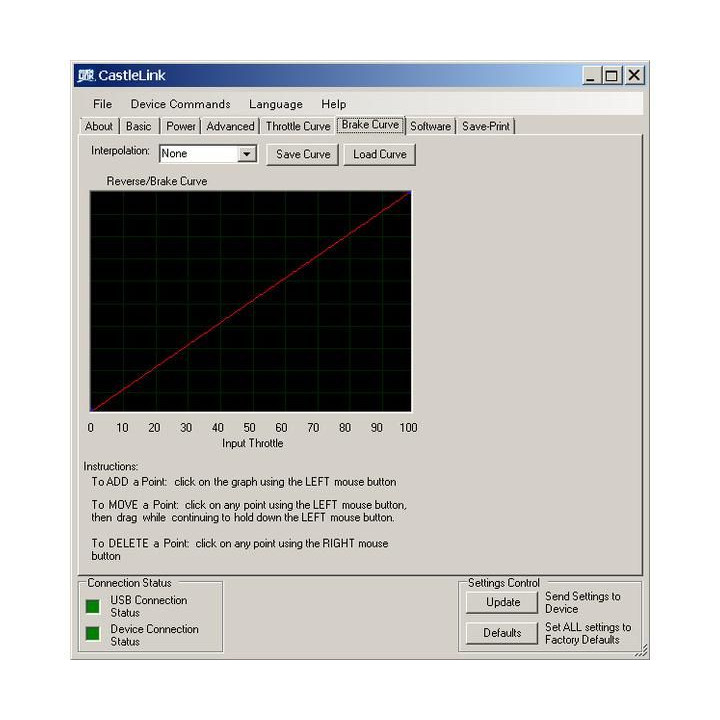Click the 'Settings Control' group label
Image resolution: width=720 pixels, height=720 pixels.
[504, 583]
